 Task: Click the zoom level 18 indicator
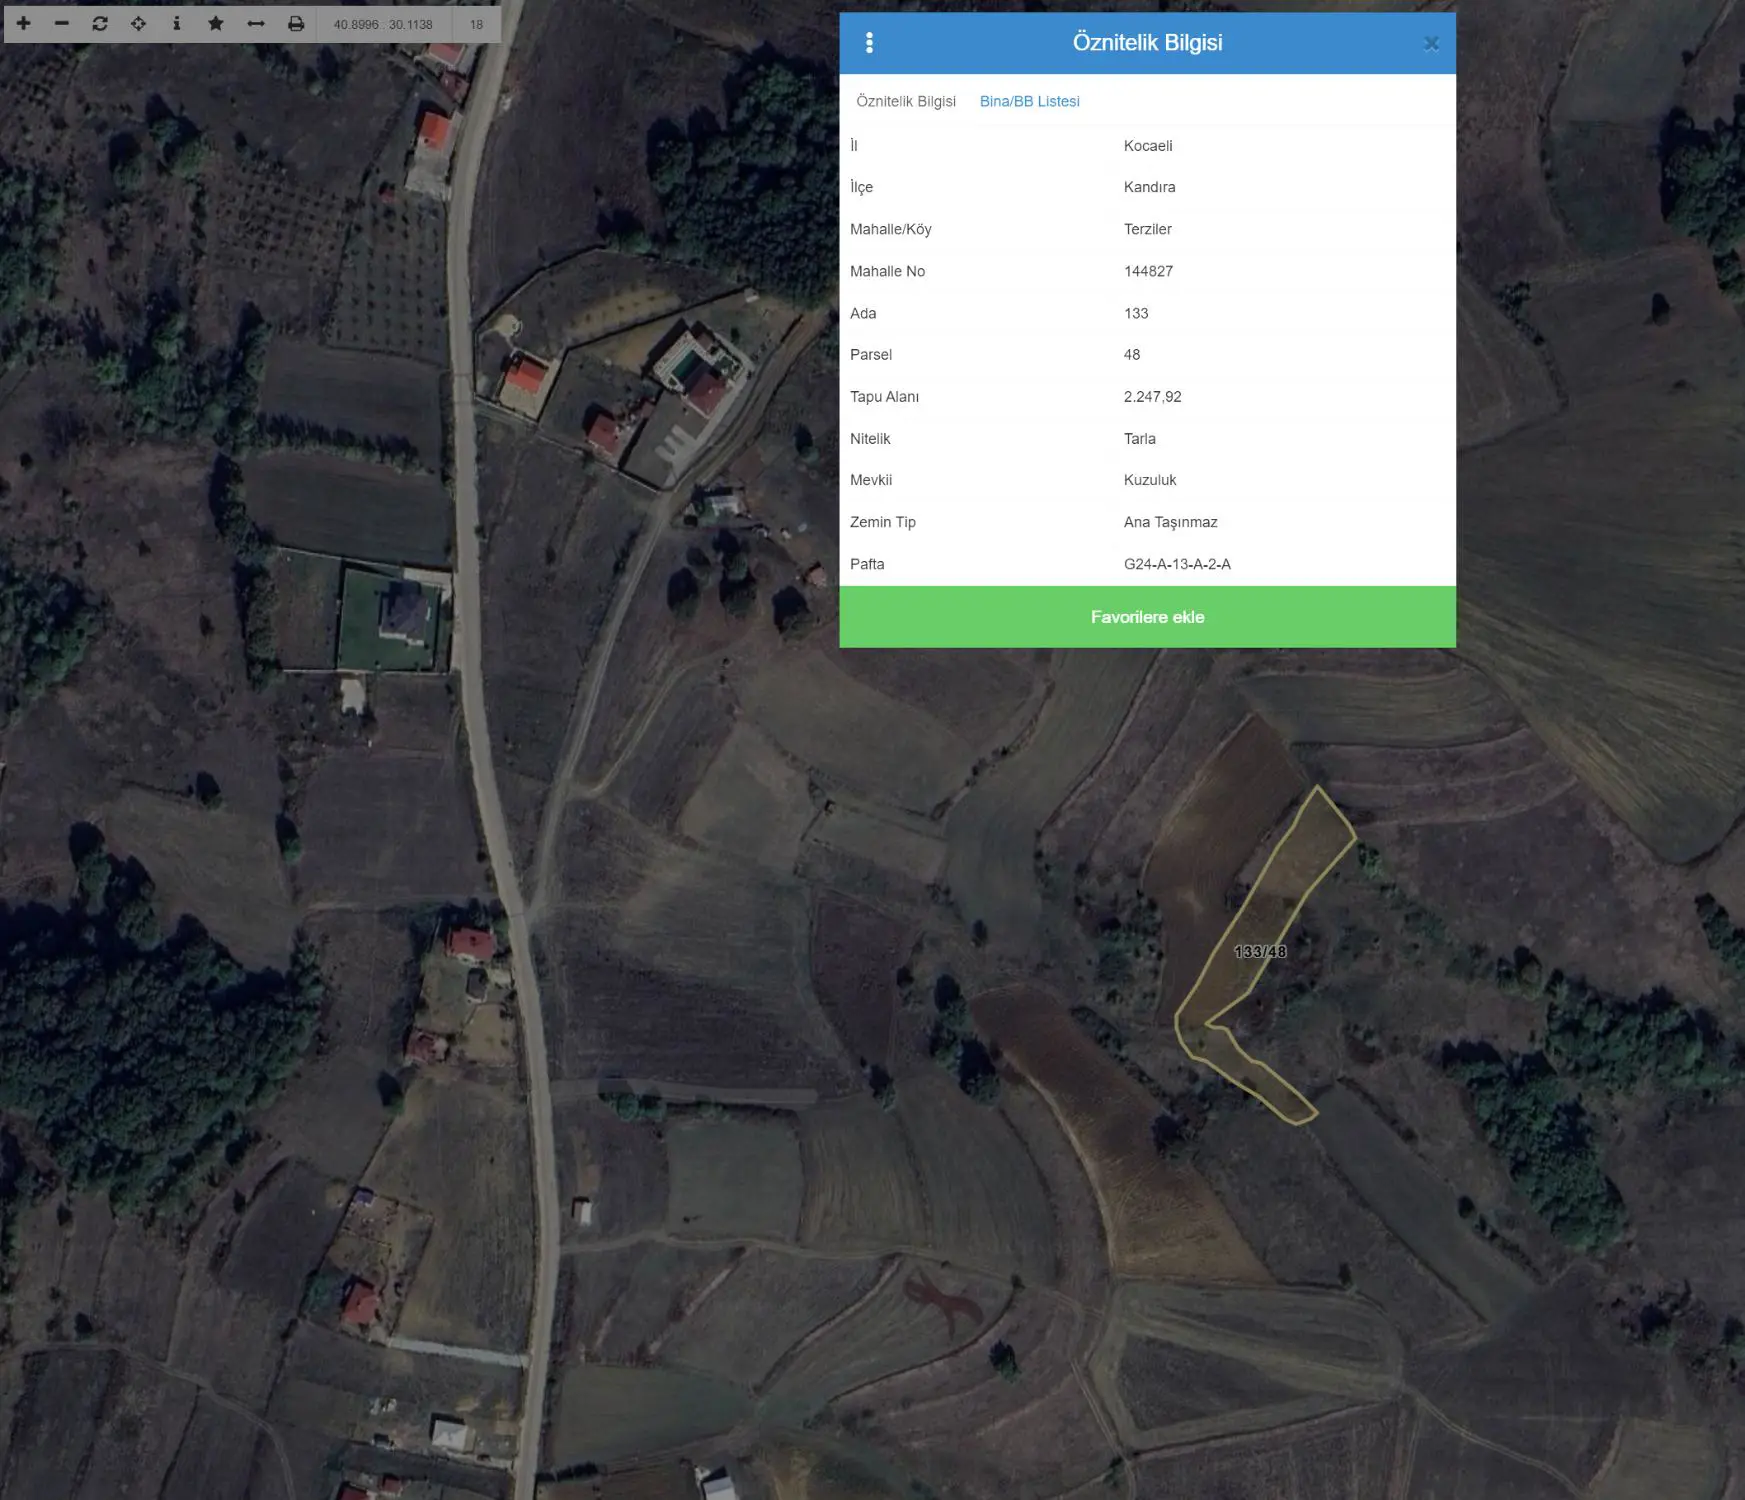pyautogui.click(x=476, y=24)
